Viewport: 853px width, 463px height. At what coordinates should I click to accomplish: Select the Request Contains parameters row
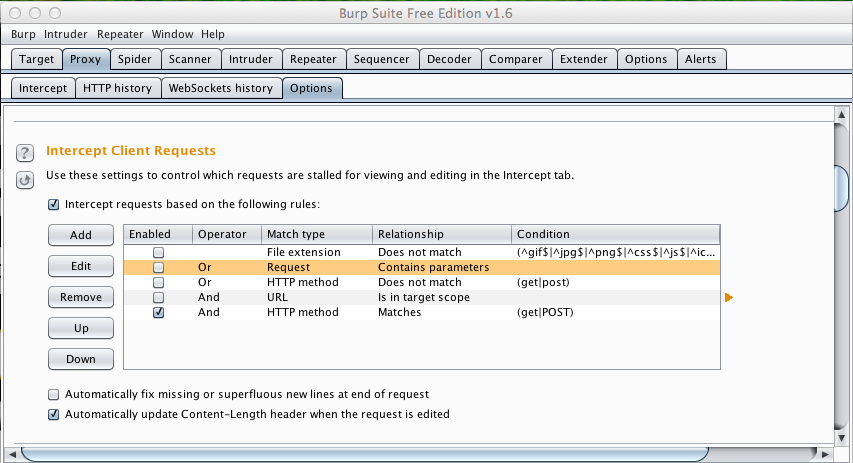coord(420,268)
